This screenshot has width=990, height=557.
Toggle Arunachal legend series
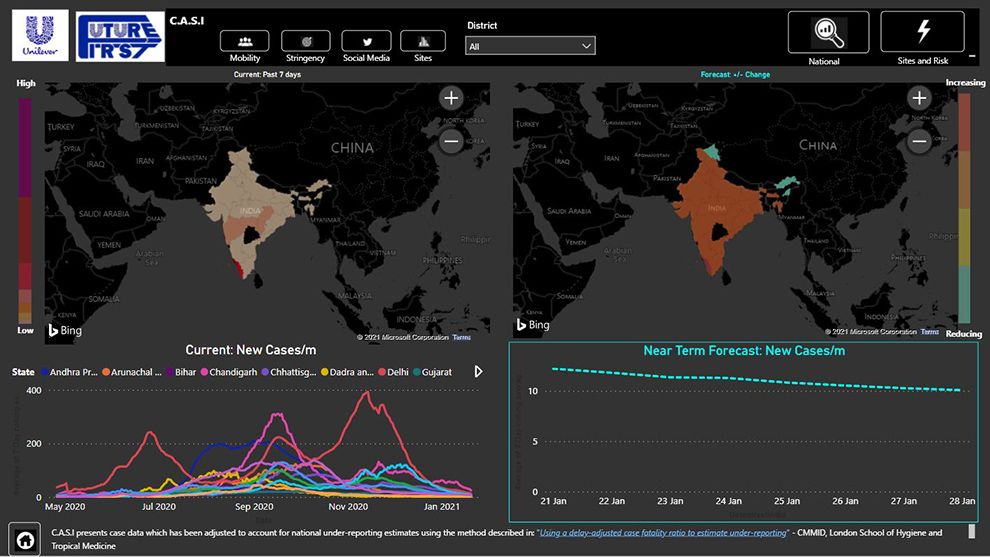132,372
